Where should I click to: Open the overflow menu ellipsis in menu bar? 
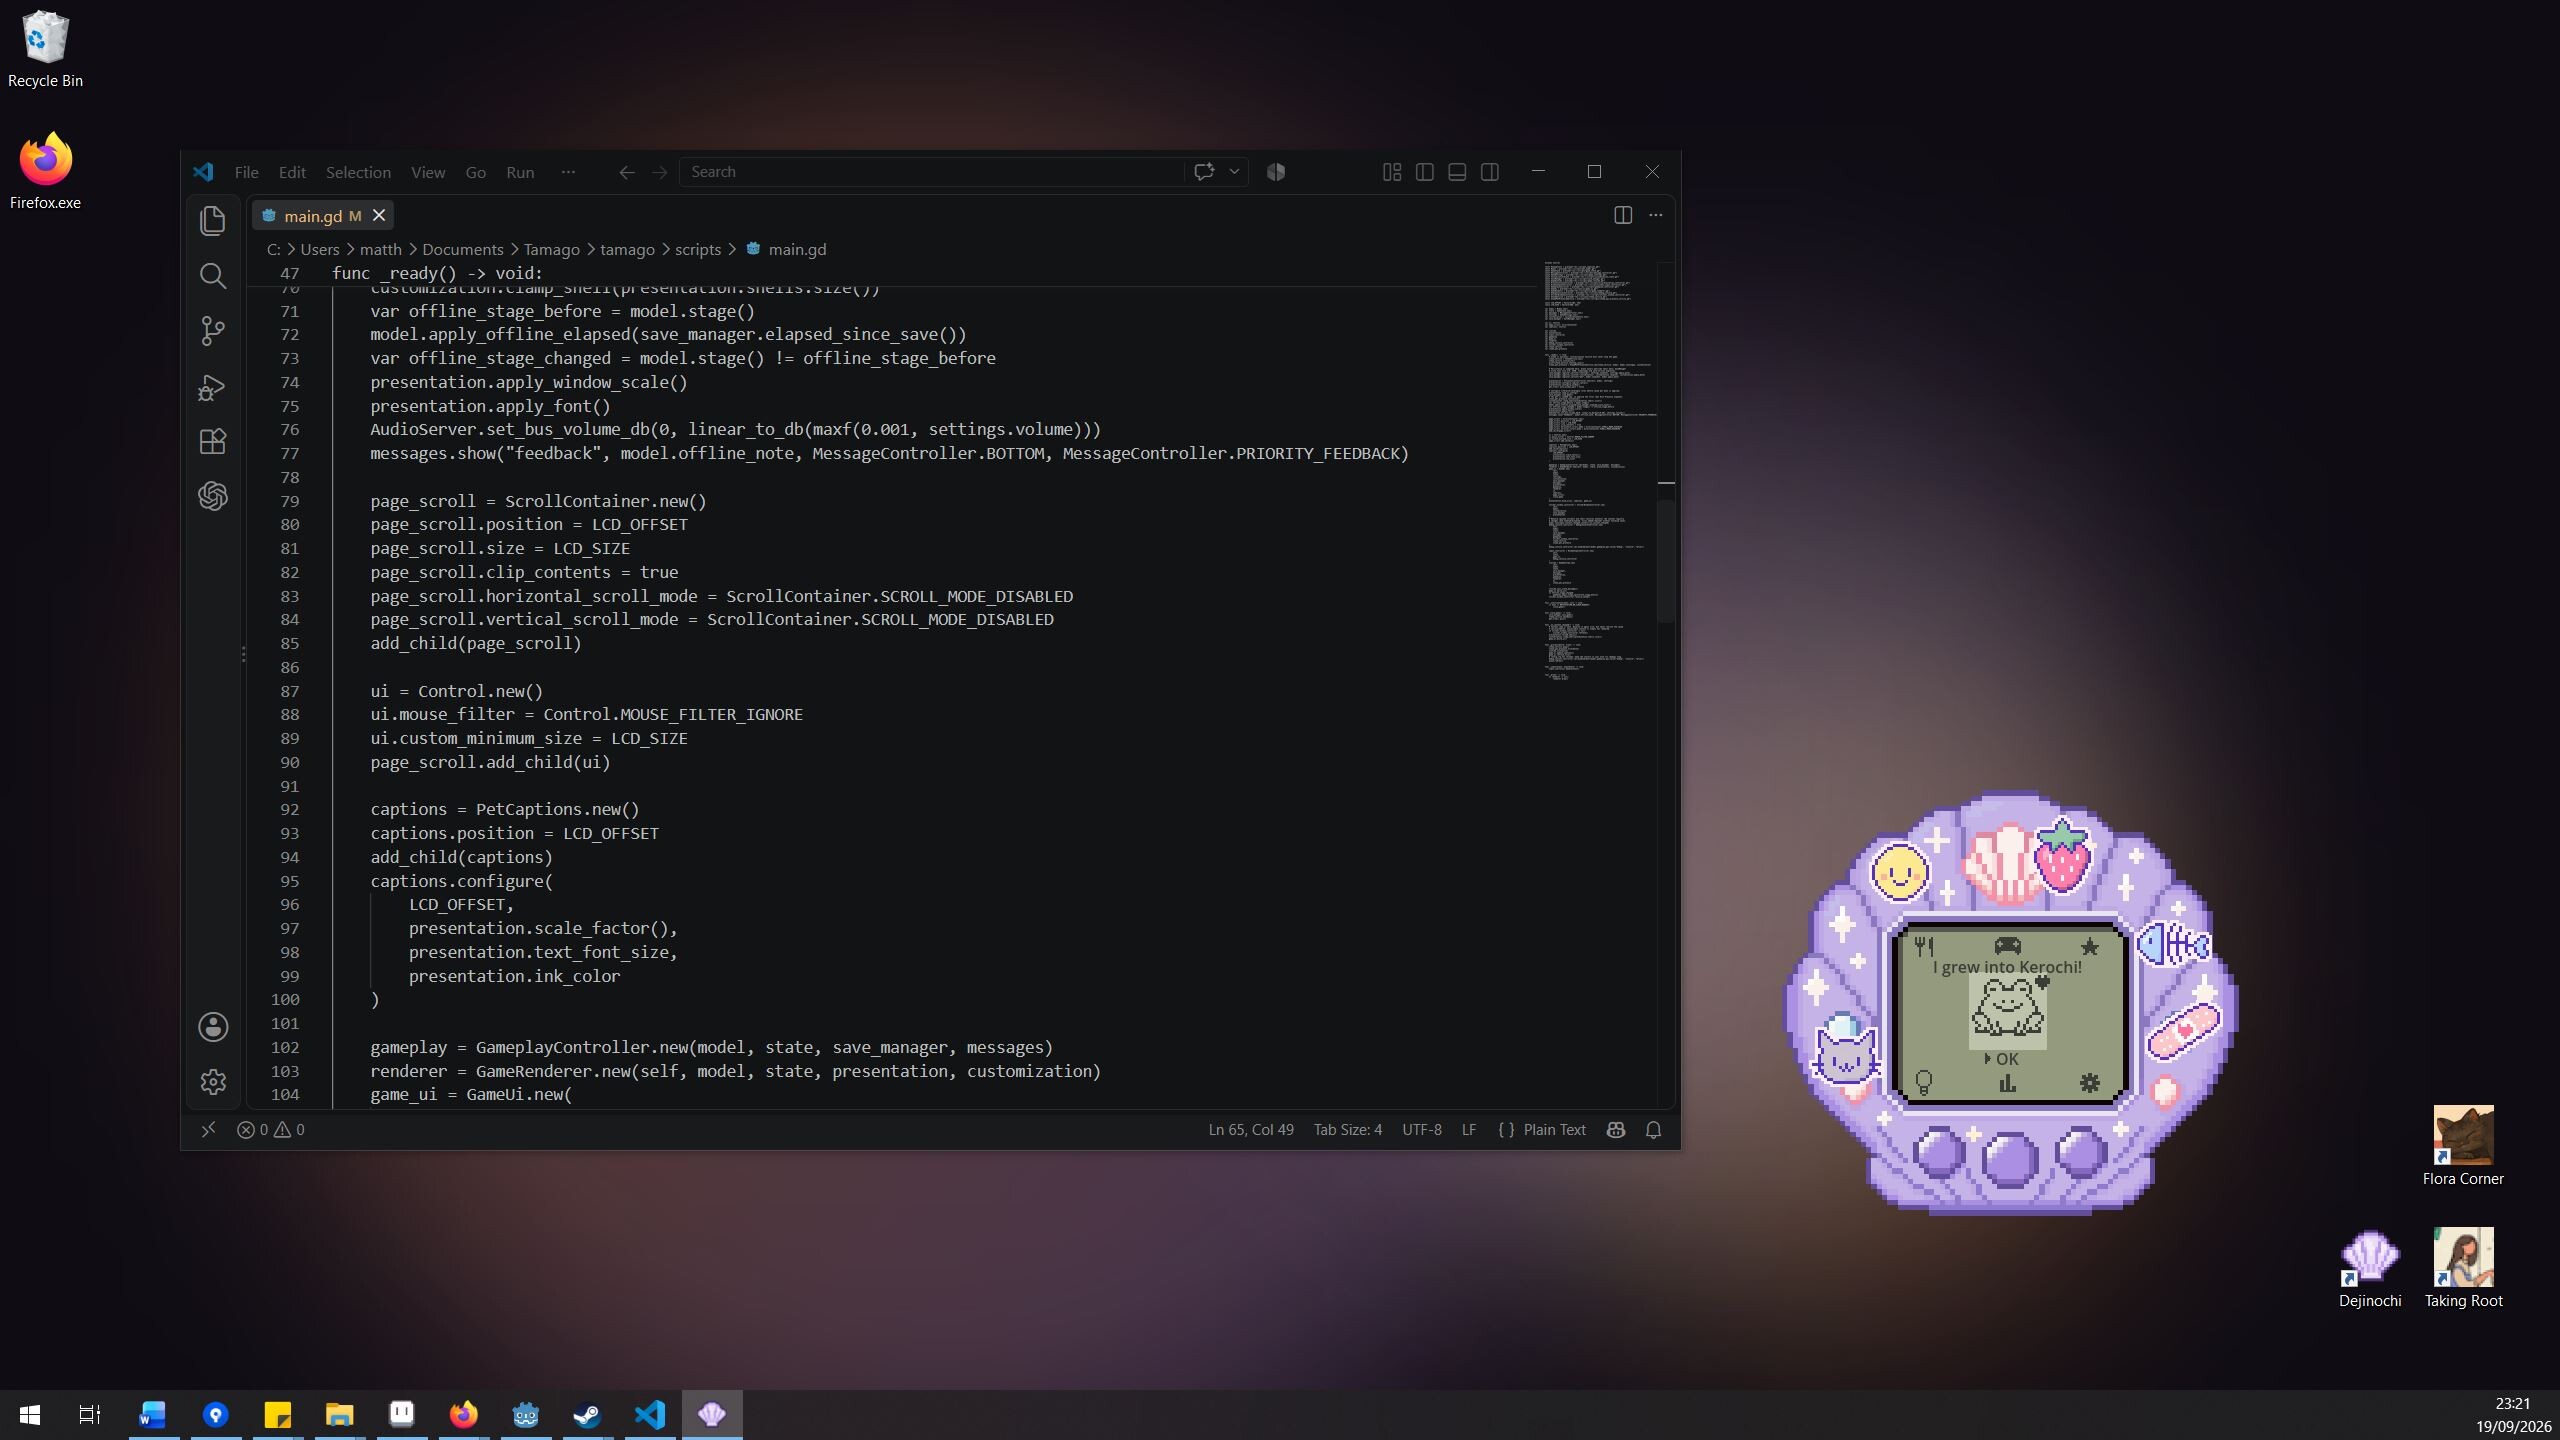click(568, 172)
